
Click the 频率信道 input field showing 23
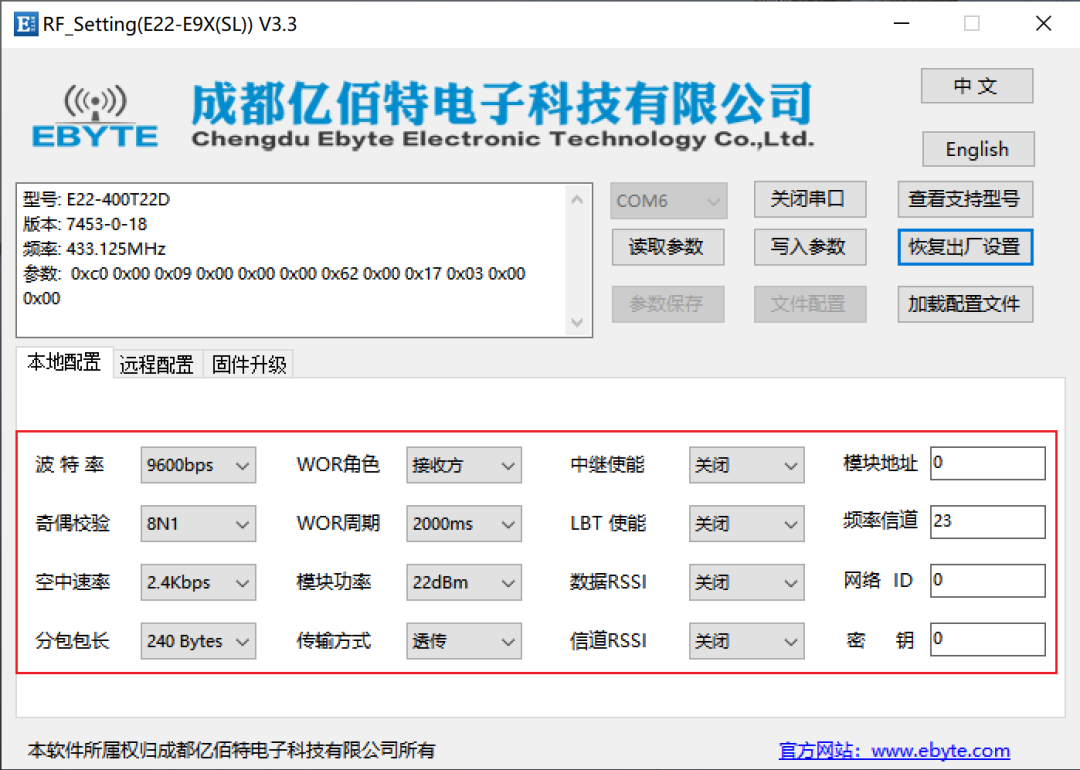(x=988, y=521)
